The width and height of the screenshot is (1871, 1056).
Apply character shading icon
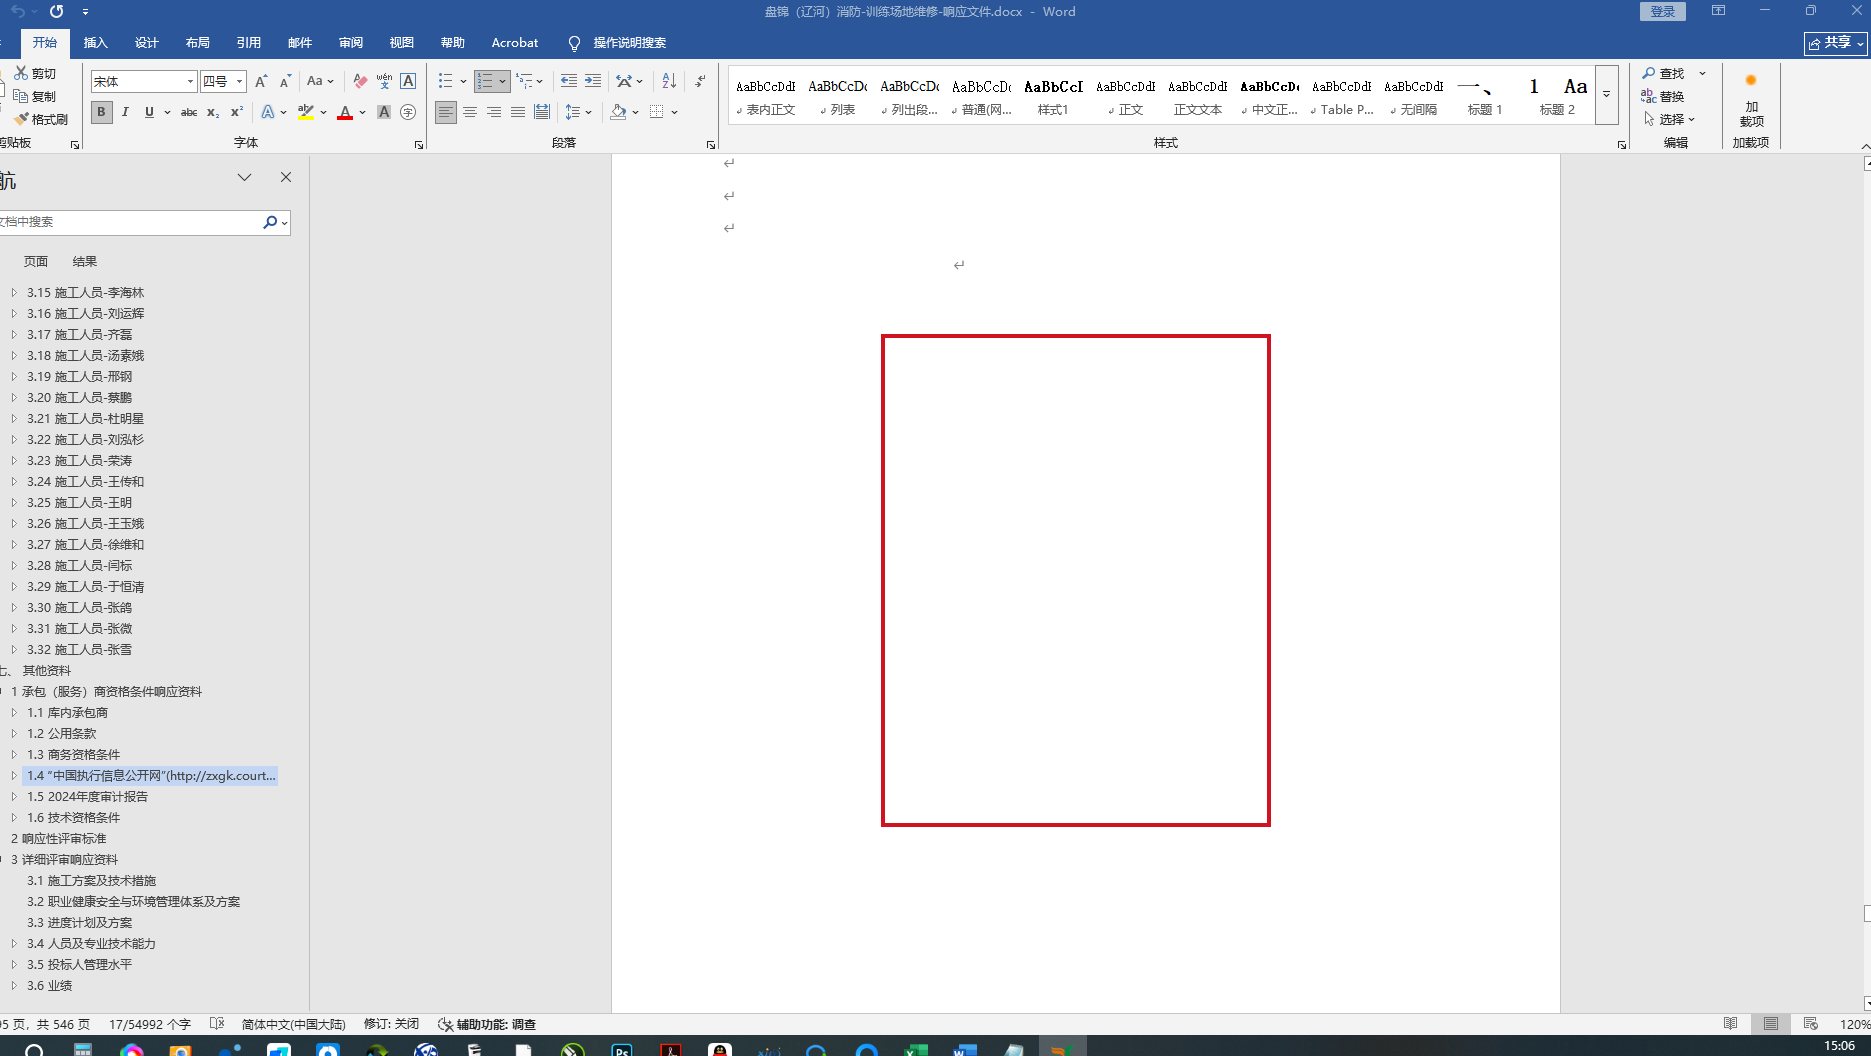coord(384,112)
